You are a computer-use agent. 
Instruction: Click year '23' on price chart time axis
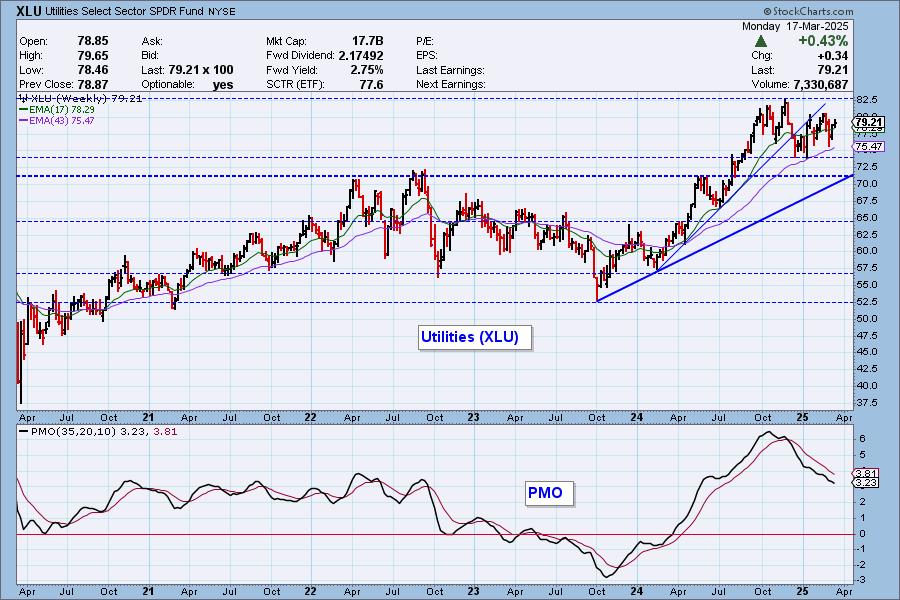point(472,417)
